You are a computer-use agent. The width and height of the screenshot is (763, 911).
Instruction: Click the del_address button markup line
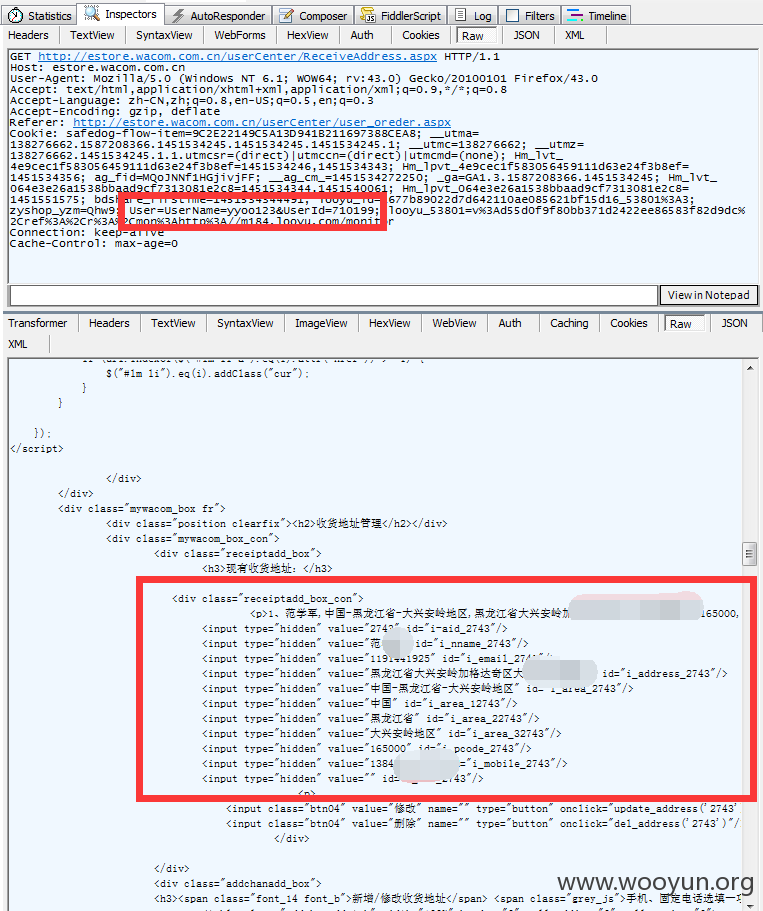click(x=482, y=824)
